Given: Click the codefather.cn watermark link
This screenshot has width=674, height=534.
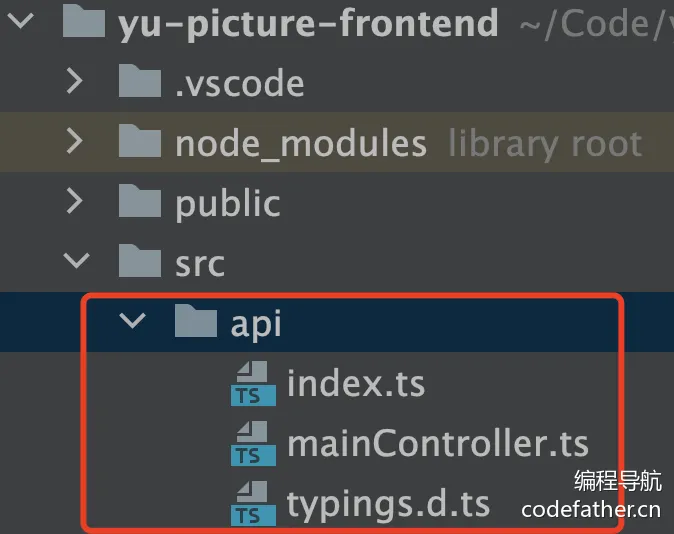Looking at the screenshot, I should pos(591,510).
